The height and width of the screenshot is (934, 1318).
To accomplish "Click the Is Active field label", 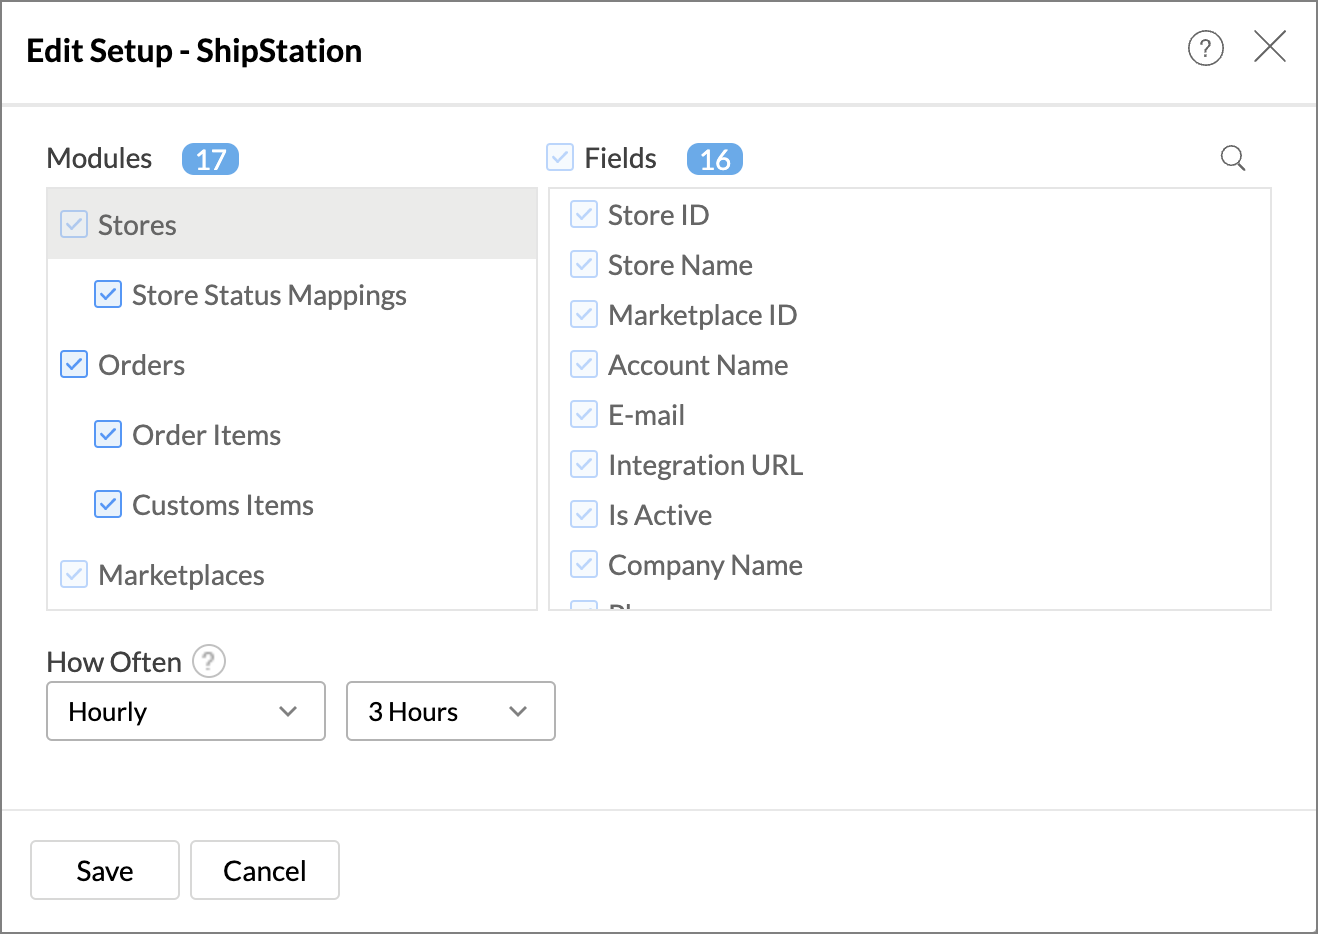I will click(x=660, y=515).
